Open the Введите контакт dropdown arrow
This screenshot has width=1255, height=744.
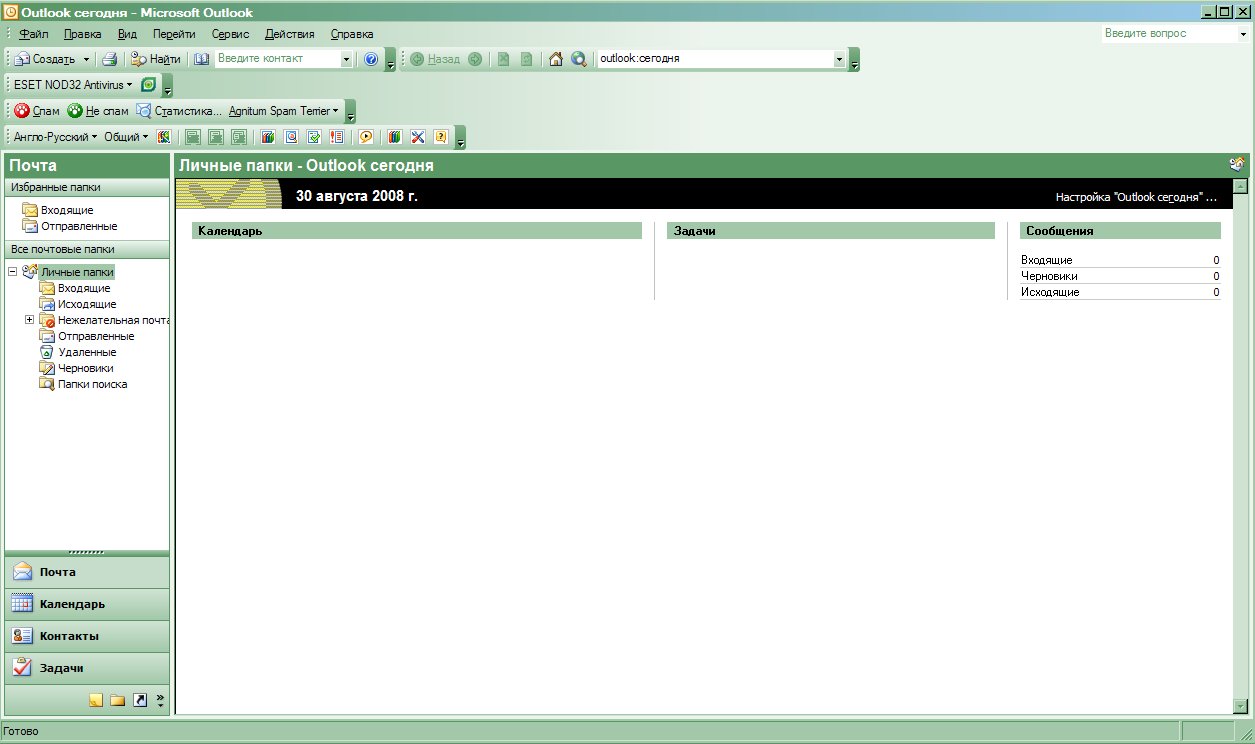pyautogui.click(x=347, y=59)
